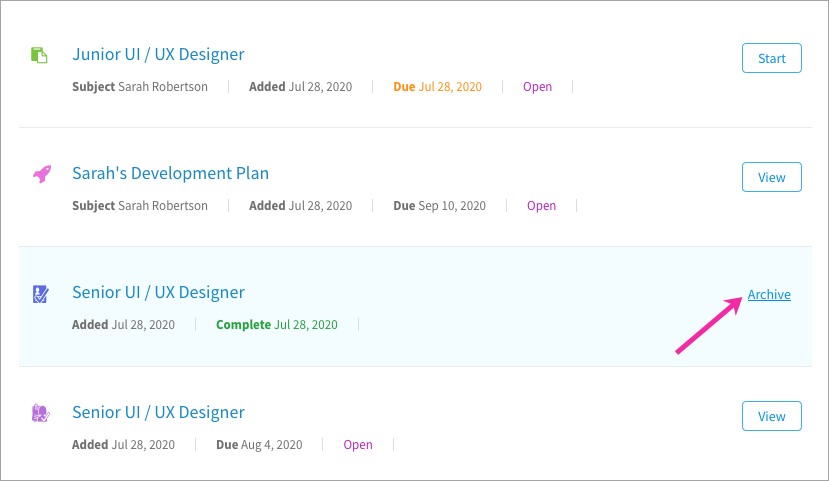829x481 pixels.
Task: Click the Open status in the Junior designer row
Action: pyautogui.click(x=537, y=87)
